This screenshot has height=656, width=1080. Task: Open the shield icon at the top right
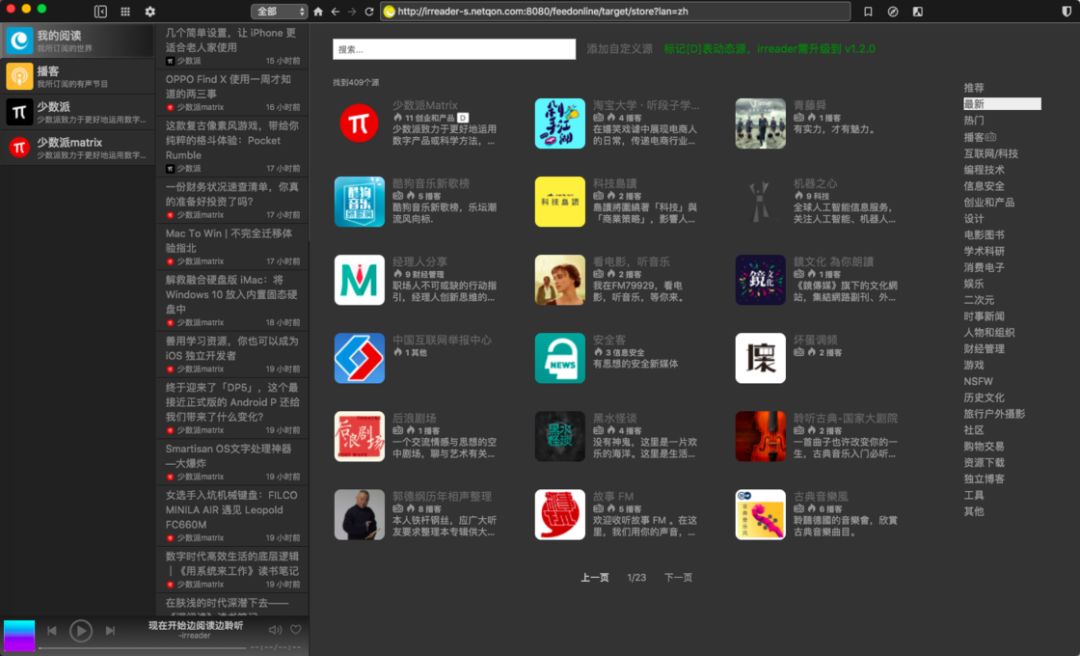coord(1067,12)
